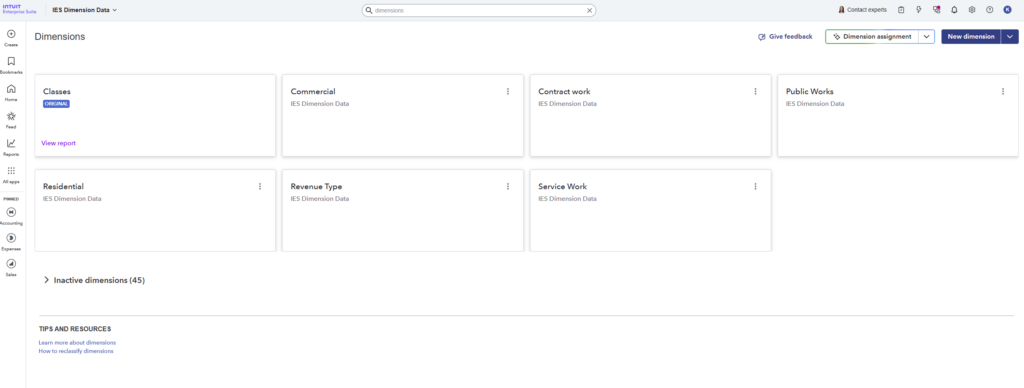Open the chat icon with the notification dot

pyautogui.click(x=936, y=10)
